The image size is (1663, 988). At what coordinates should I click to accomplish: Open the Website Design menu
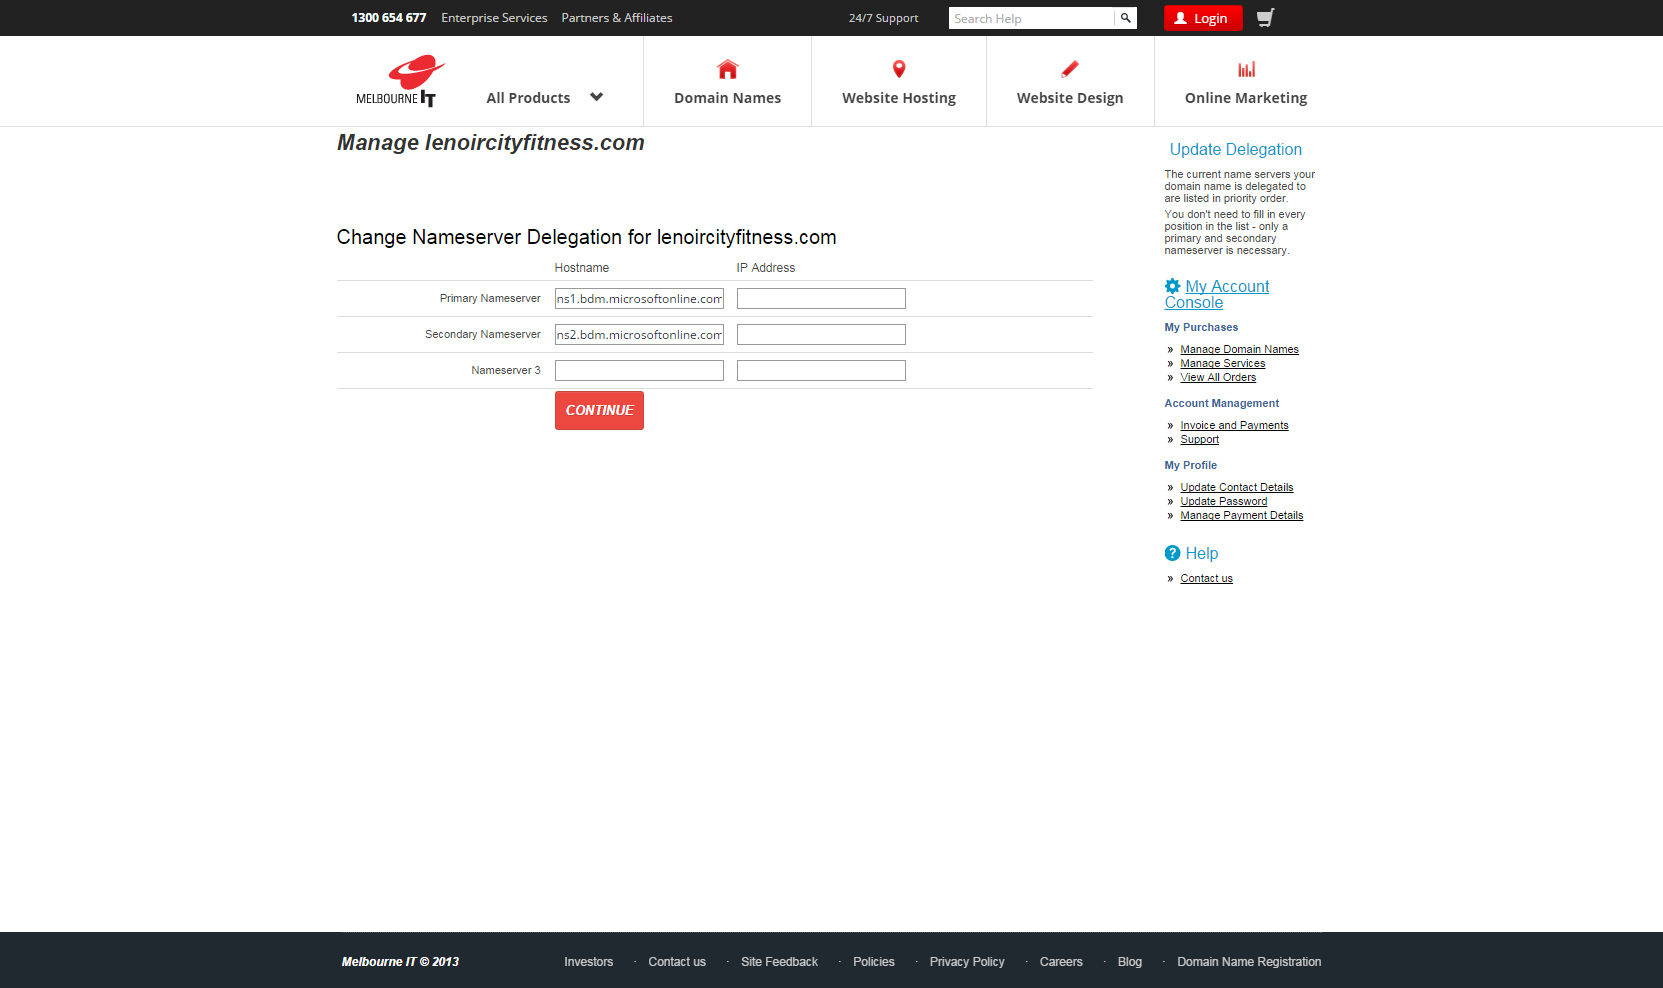click(1070, 98)
